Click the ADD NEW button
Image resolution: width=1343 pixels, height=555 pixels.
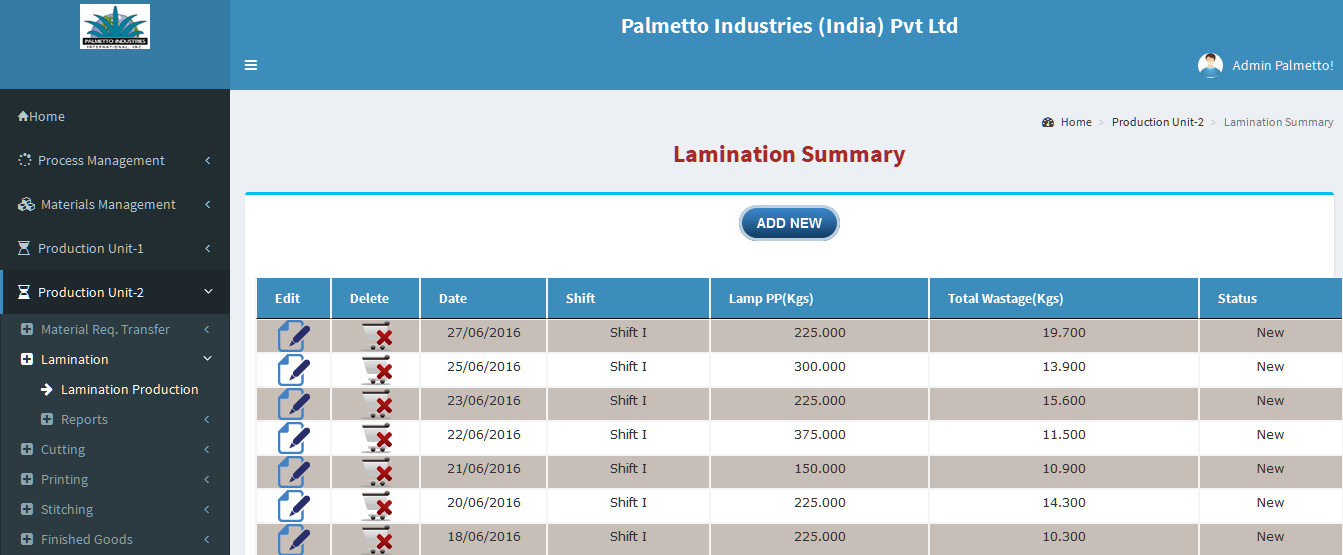[x=789, y=223]
